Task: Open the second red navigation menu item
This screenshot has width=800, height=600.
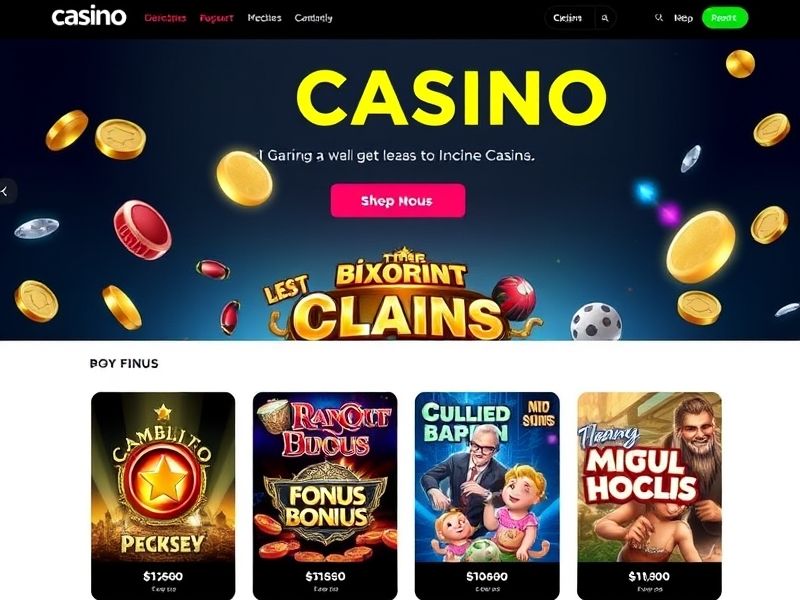Action: tap(216, 18)
